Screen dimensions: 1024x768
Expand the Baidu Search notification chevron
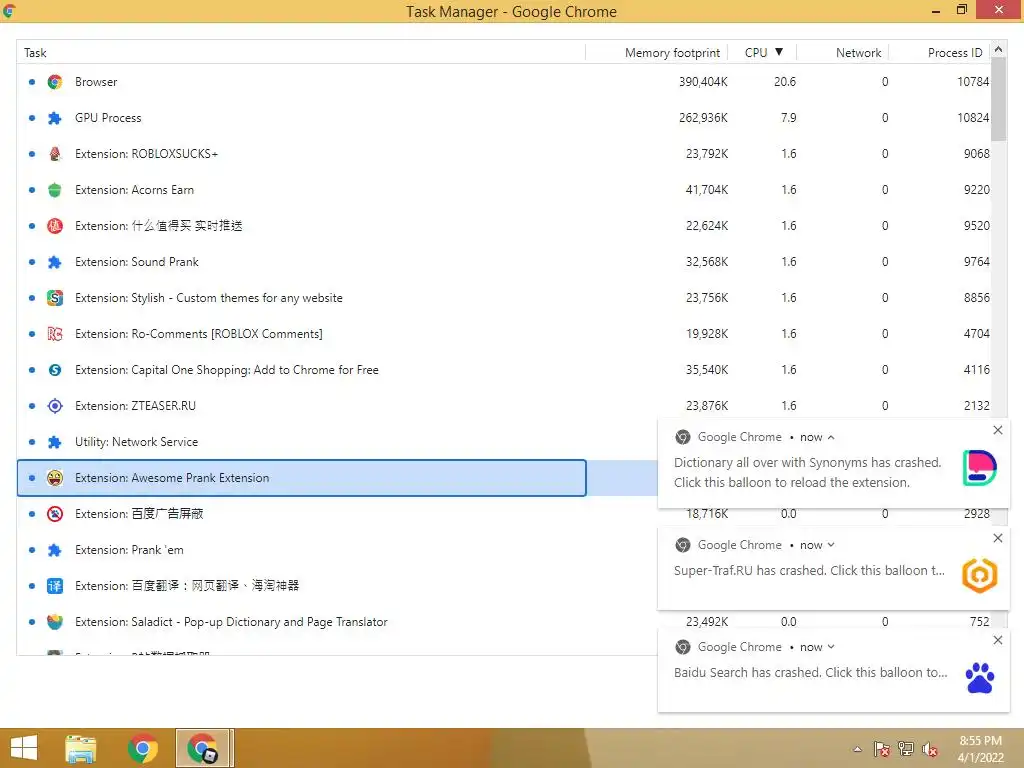[831, 647]
